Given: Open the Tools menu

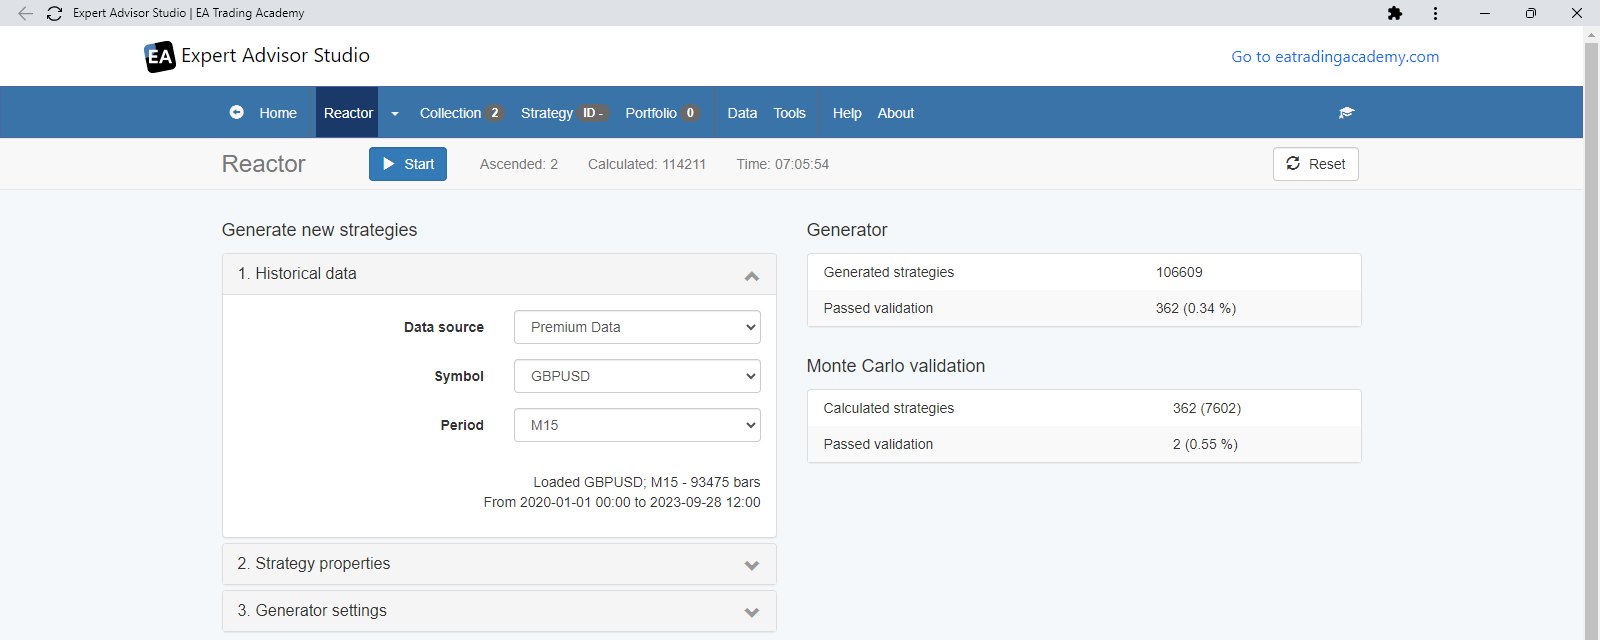Looking at the screenshot, I should [789, 113].
